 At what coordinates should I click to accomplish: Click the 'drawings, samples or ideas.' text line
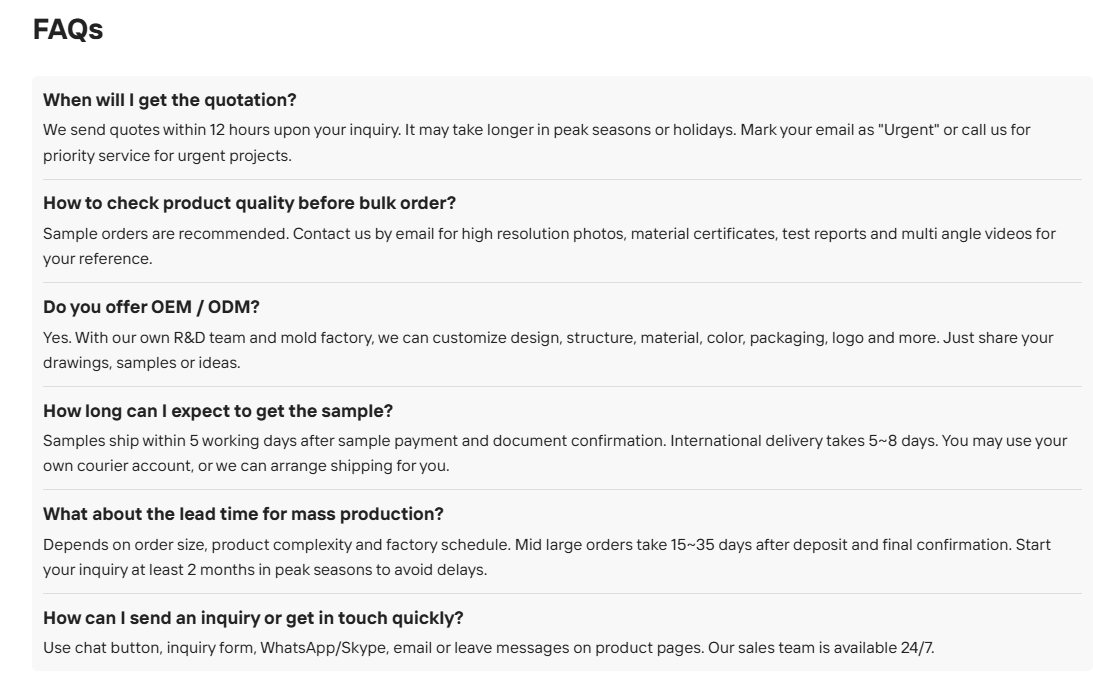point(142,362)
